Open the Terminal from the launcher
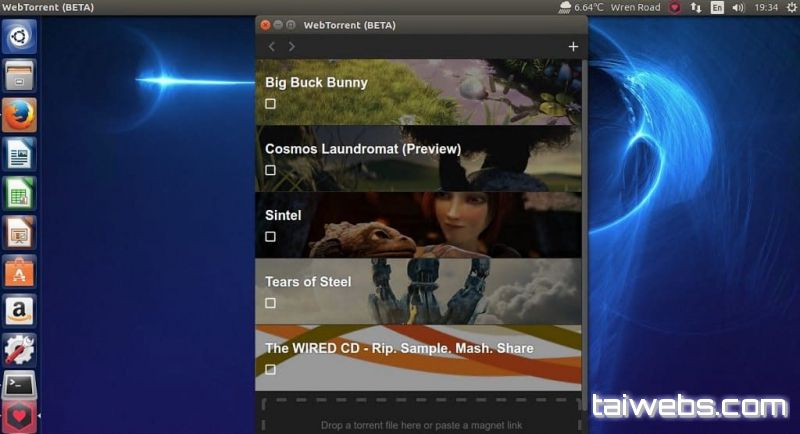The height and width of the screenshot is (434, 800). (19, 383)
